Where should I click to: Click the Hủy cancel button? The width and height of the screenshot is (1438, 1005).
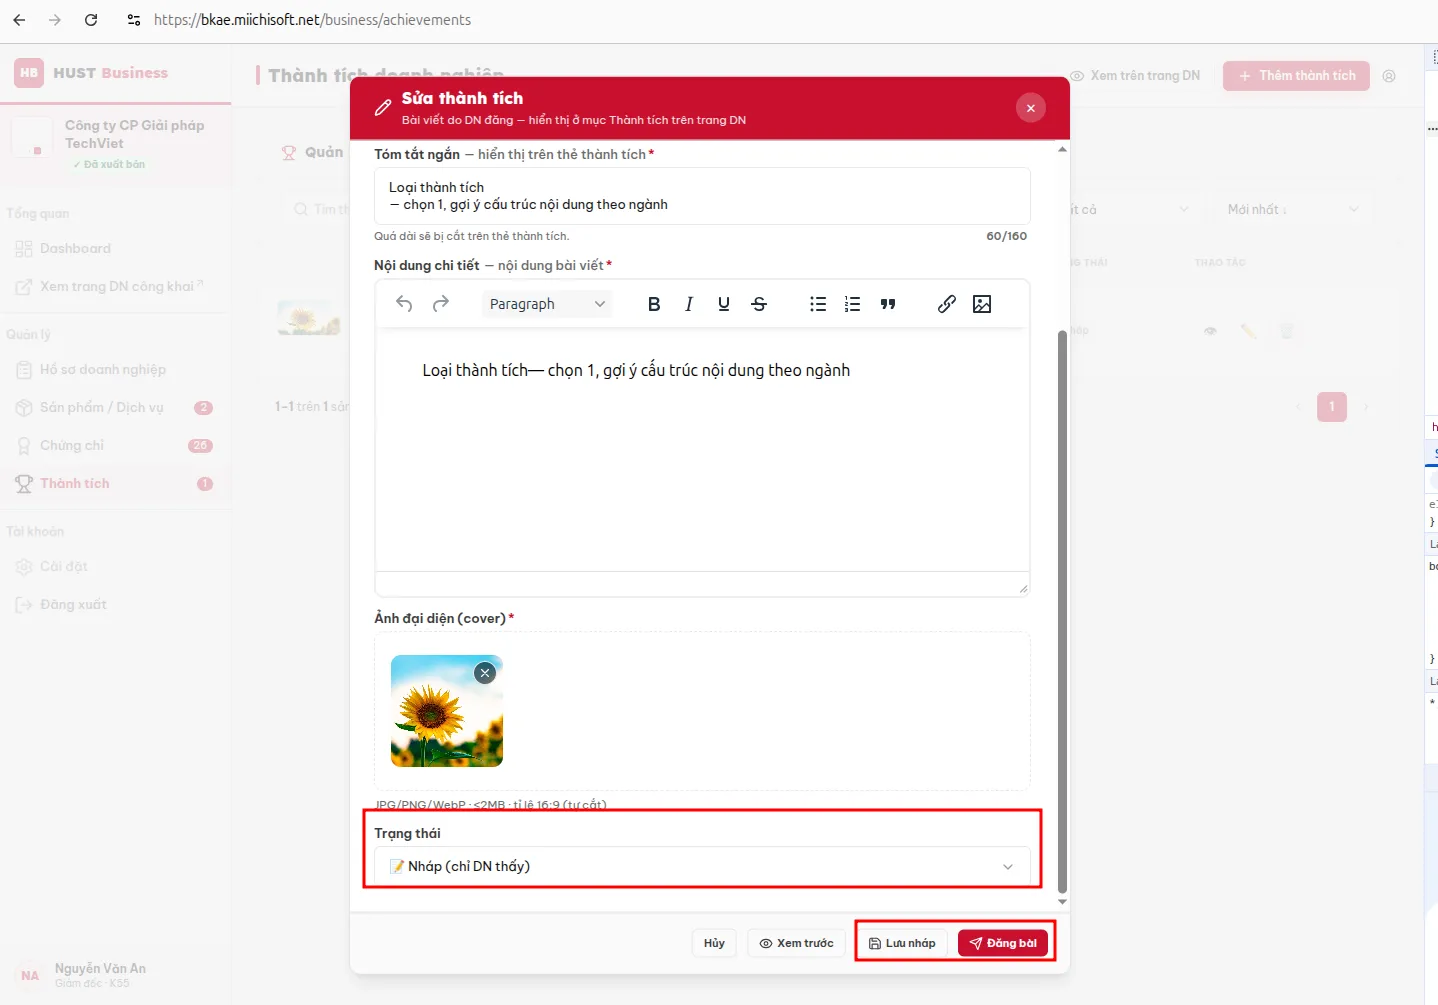click(x=714, y=943)
